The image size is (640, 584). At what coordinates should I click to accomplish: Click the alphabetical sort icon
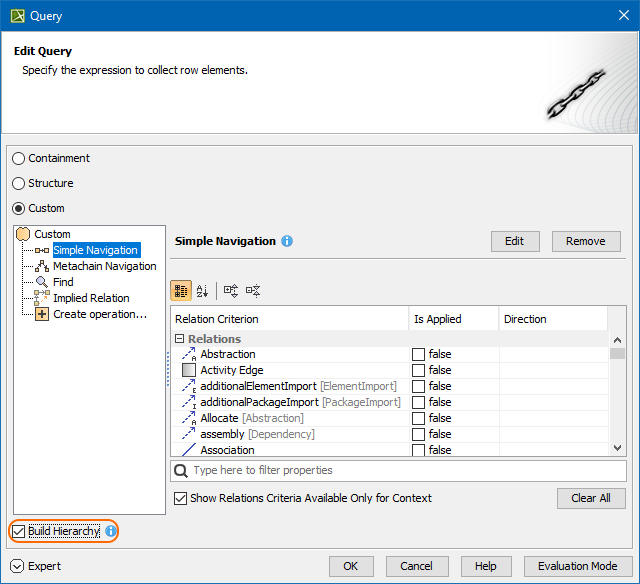[202, 290]
